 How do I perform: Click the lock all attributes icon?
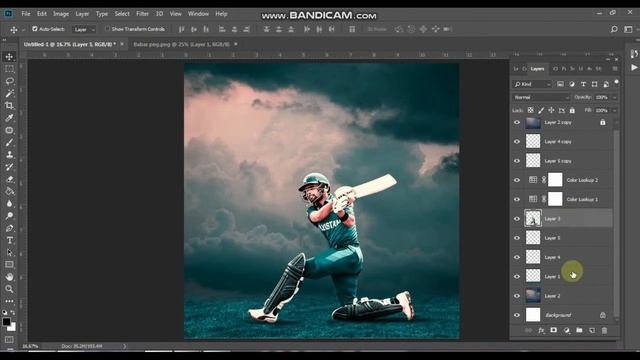(x=572, y=110)
